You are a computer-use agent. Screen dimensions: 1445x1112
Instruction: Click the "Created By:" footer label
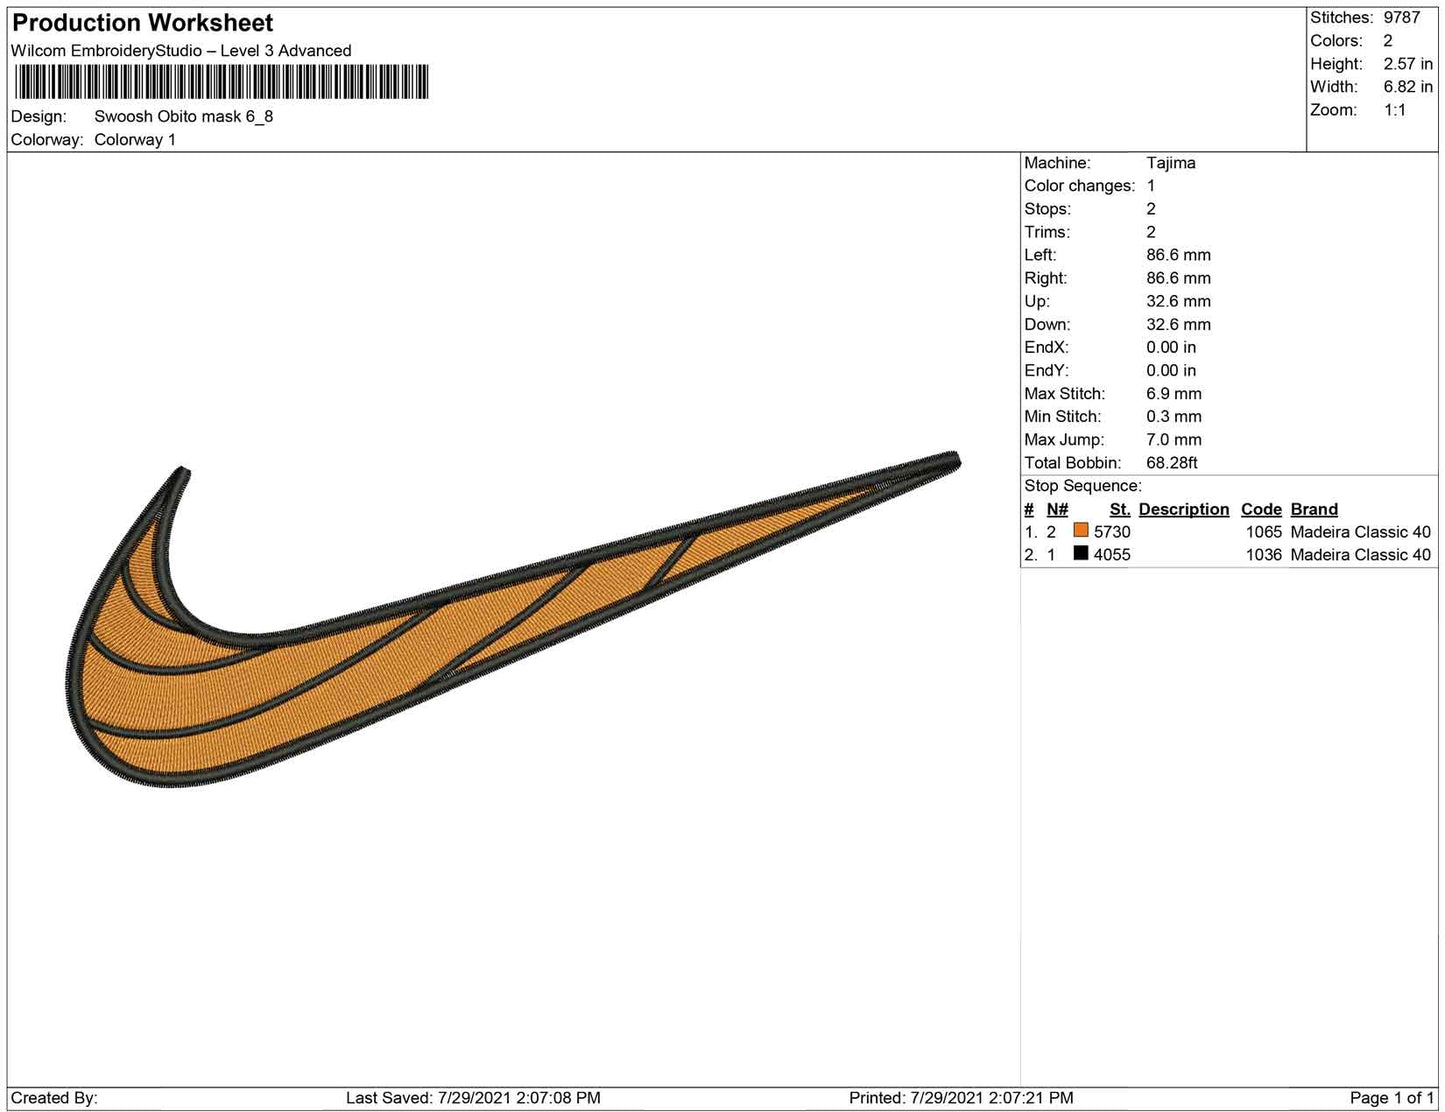pos(54,1098)
